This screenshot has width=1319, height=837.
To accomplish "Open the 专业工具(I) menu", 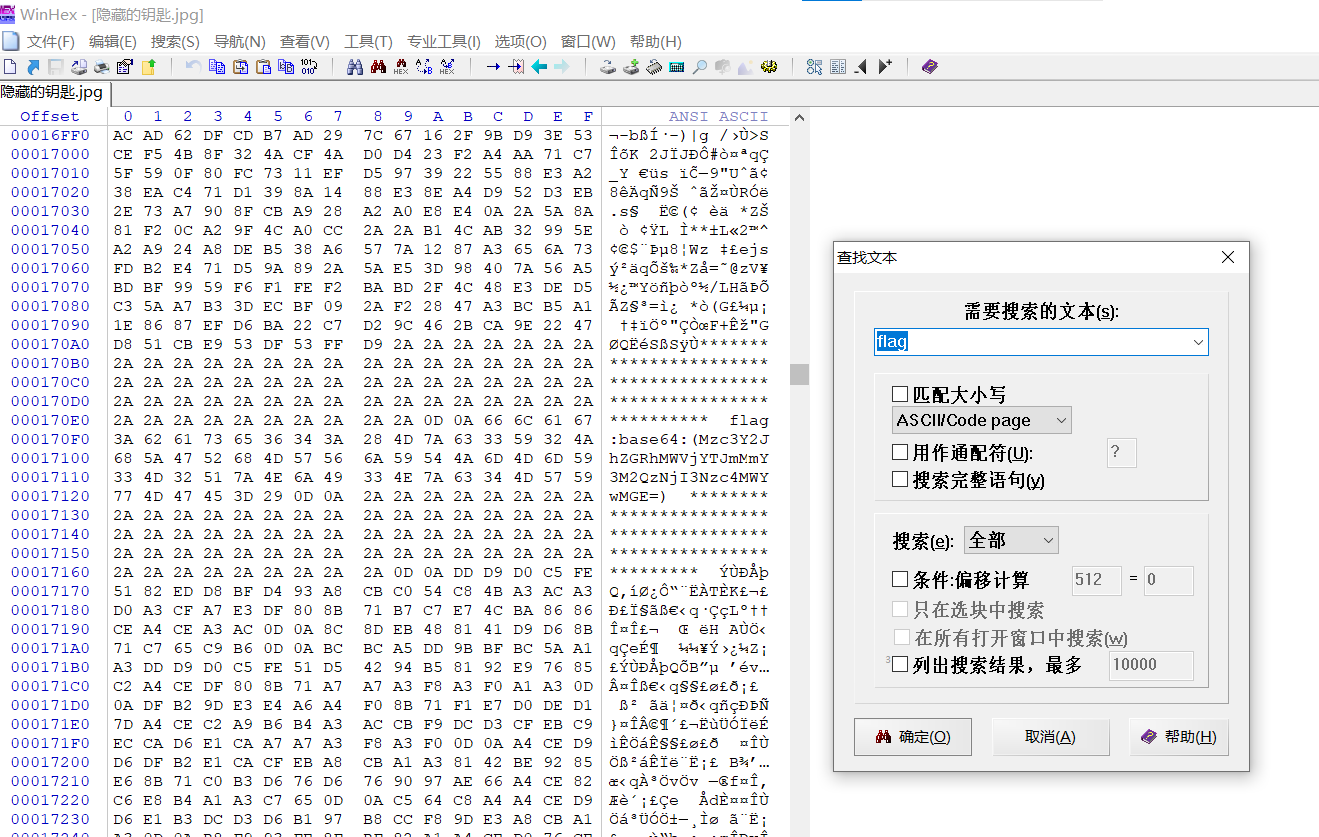I will pyautogui.click(x=443, y=42).
